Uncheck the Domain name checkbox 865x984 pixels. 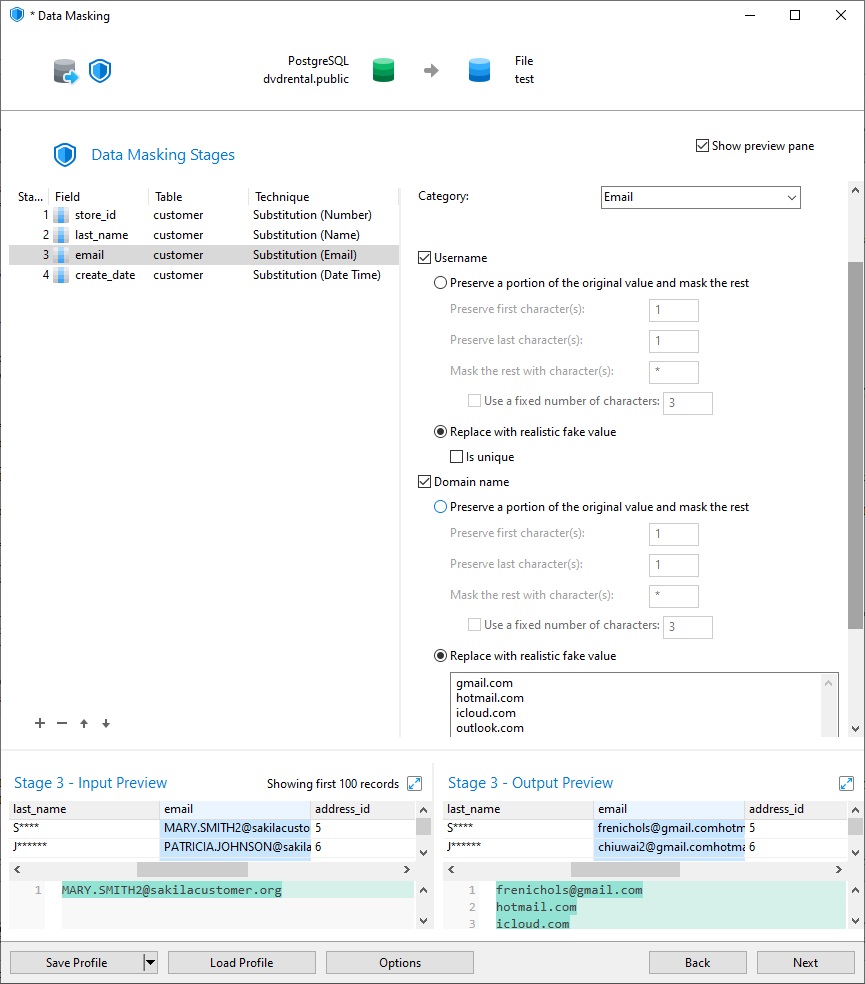click(424, 481)
